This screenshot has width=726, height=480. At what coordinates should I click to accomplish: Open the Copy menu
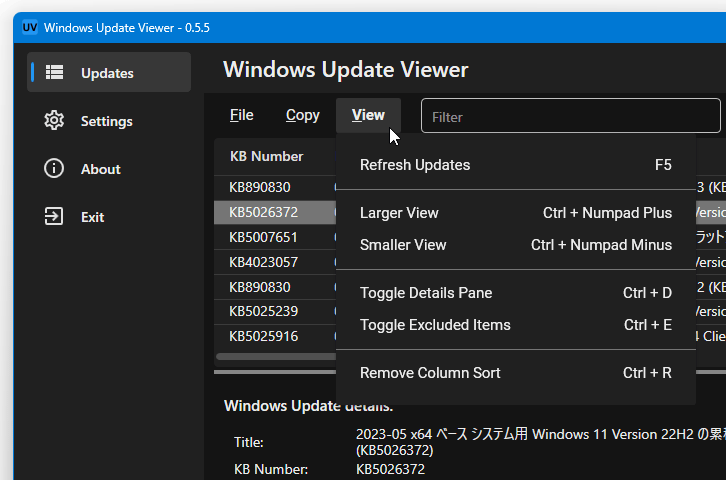click(x=302, y=115)
